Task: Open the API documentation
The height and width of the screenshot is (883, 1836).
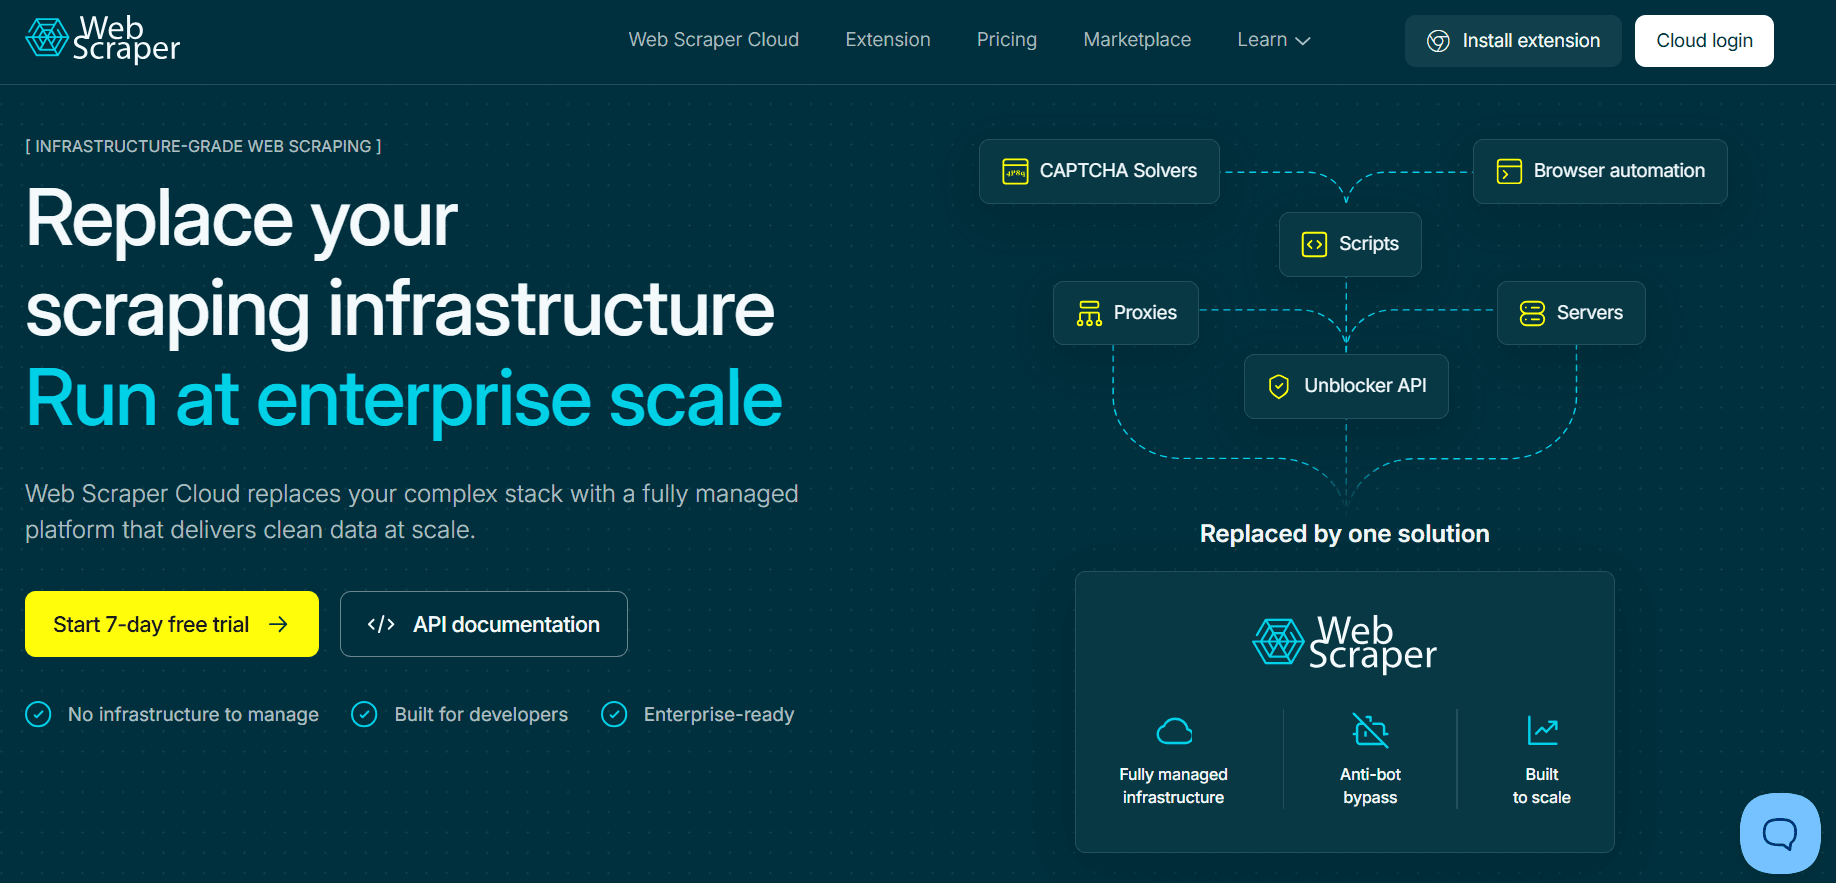Action: click(x=484, y=624)
